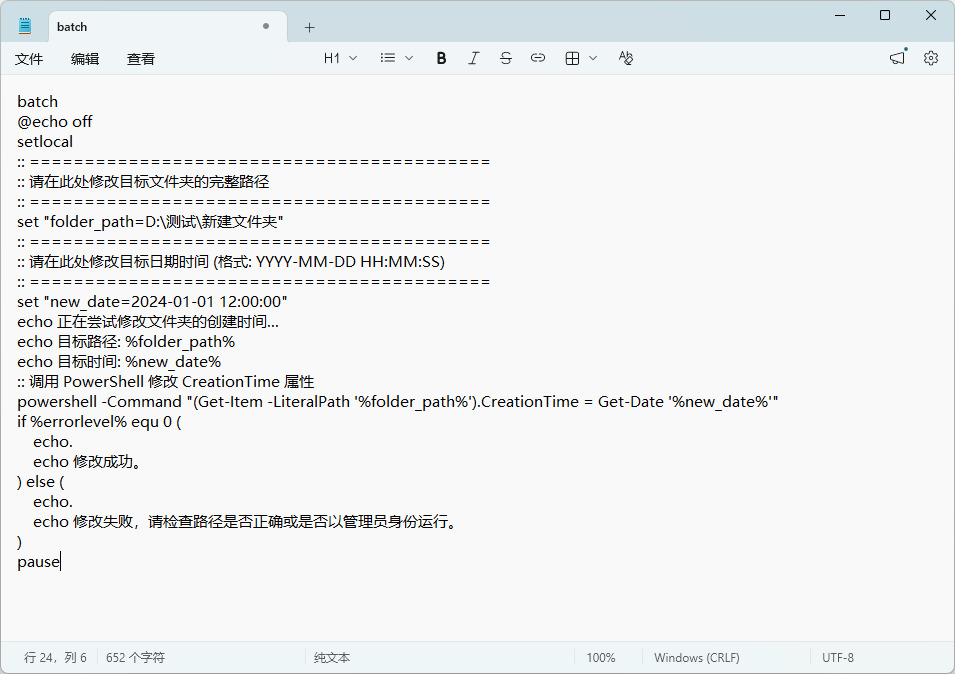Image resolution: width=955 pixels, height=674 pixels.
Task: Open the announcements megaphone icon
Action: [x=897, y=58]
